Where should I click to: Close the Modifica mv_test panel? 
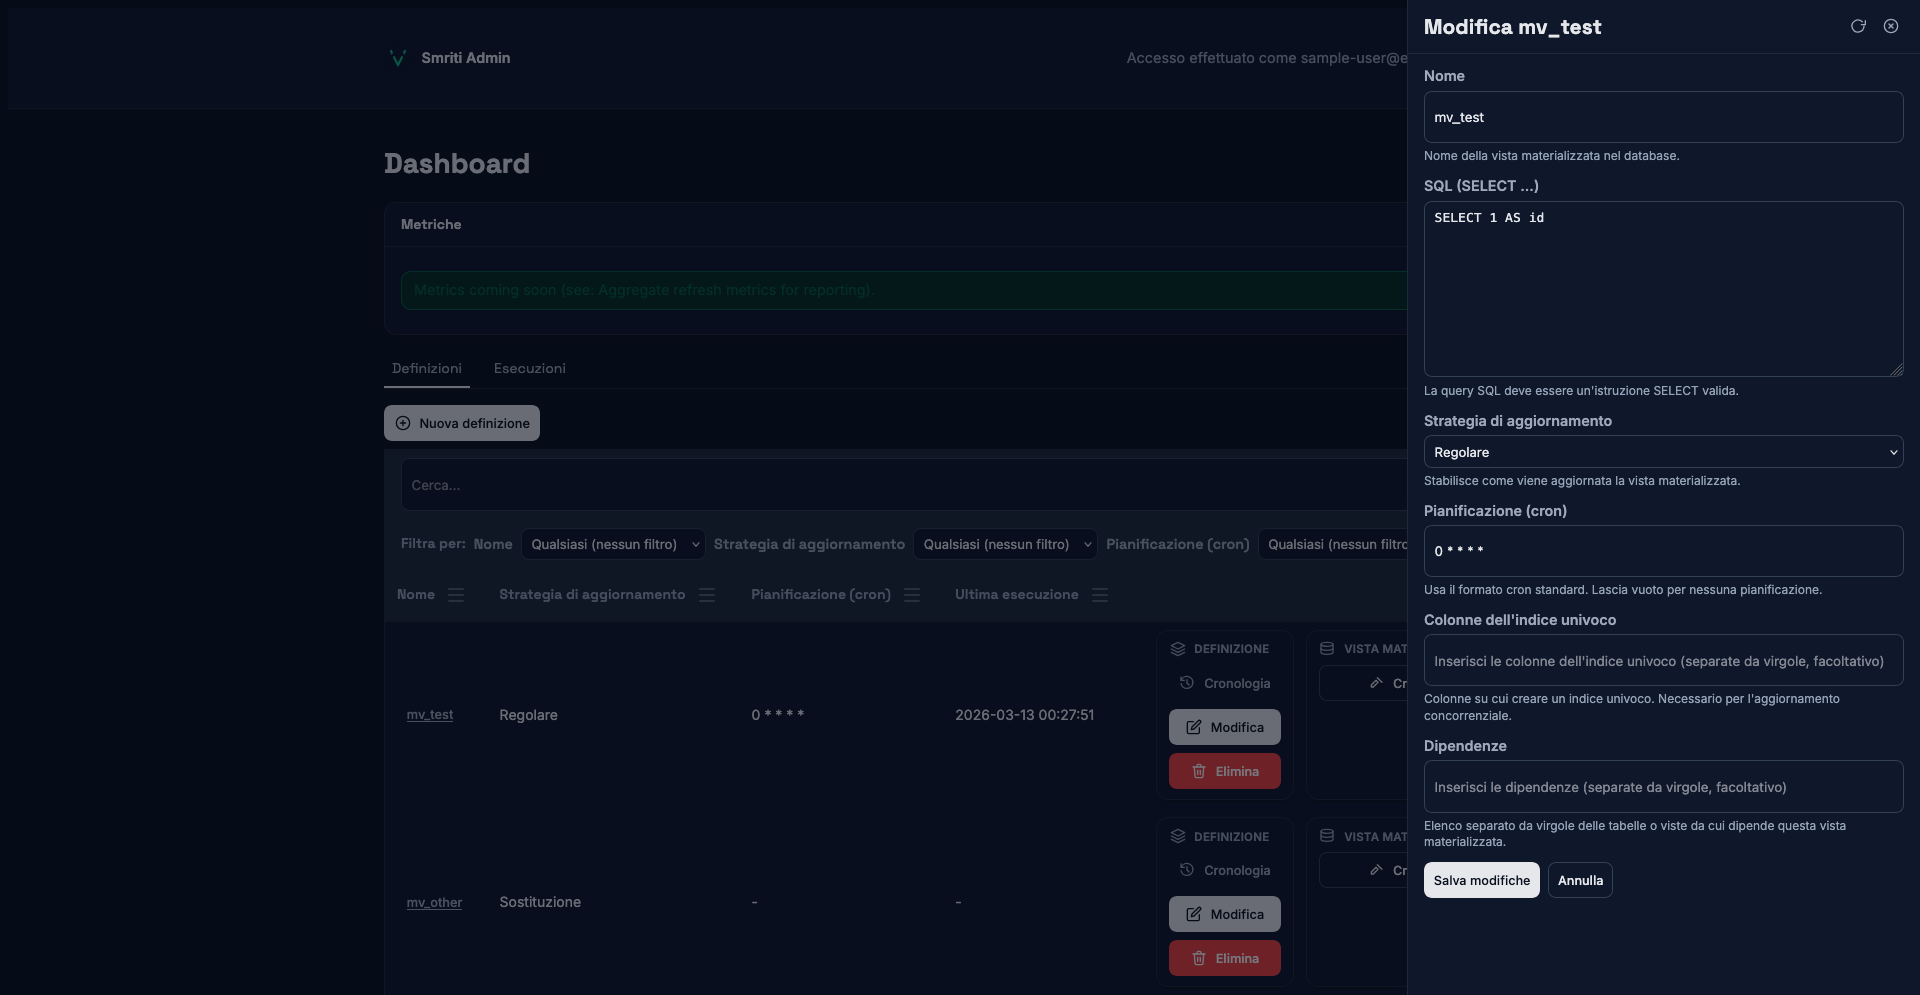click(x=1891, y=26)
